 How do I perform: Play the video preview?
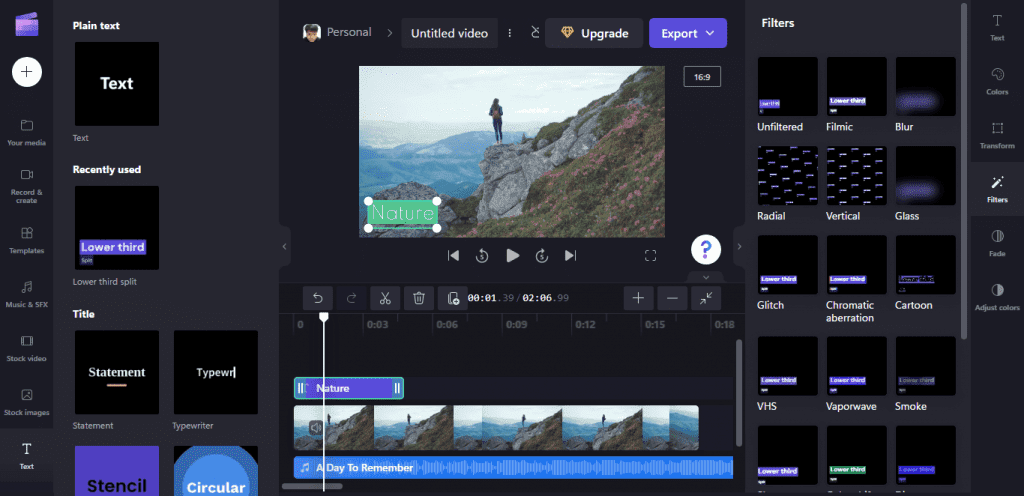click(513, 256)
